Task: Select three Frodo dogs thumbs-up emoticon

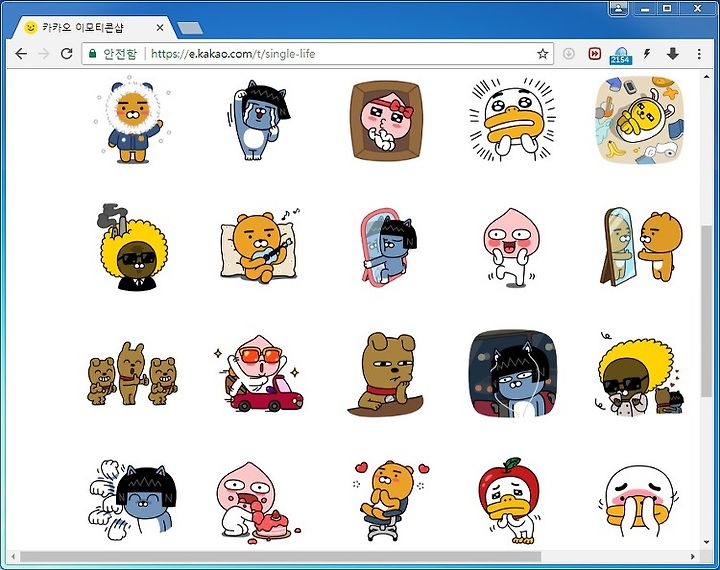Action: [132, 374]
